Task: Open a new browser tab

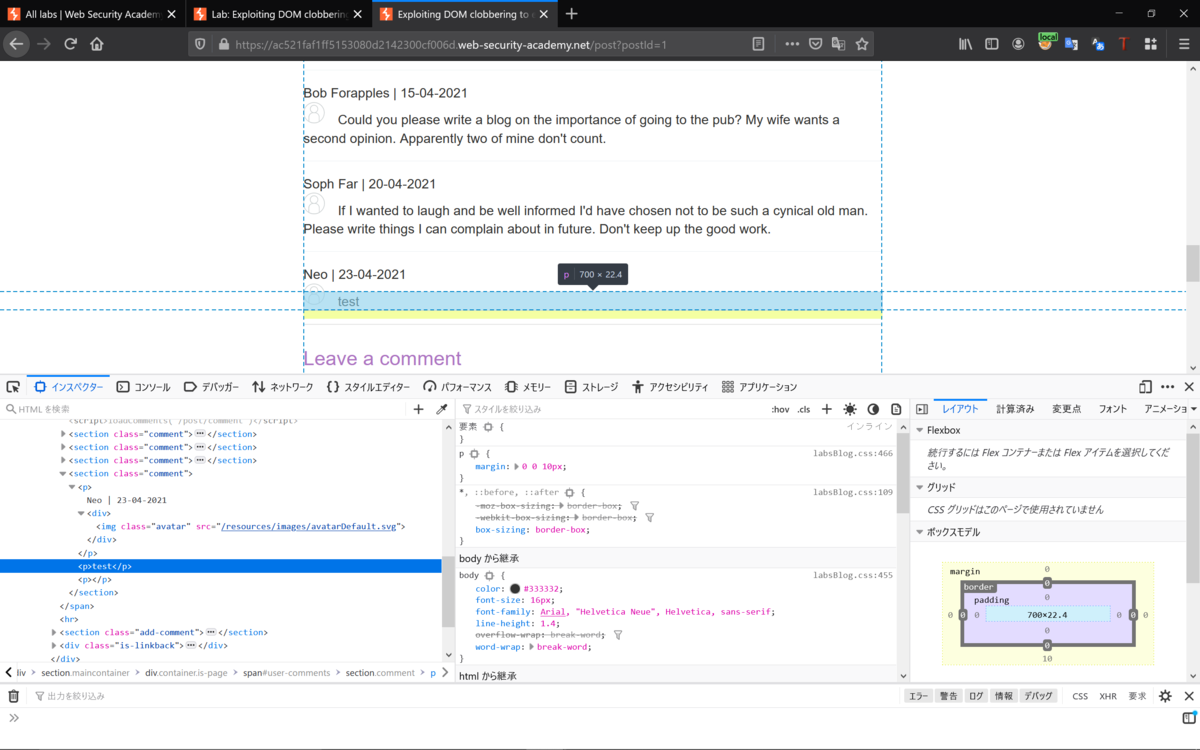Action: [571, 14]
